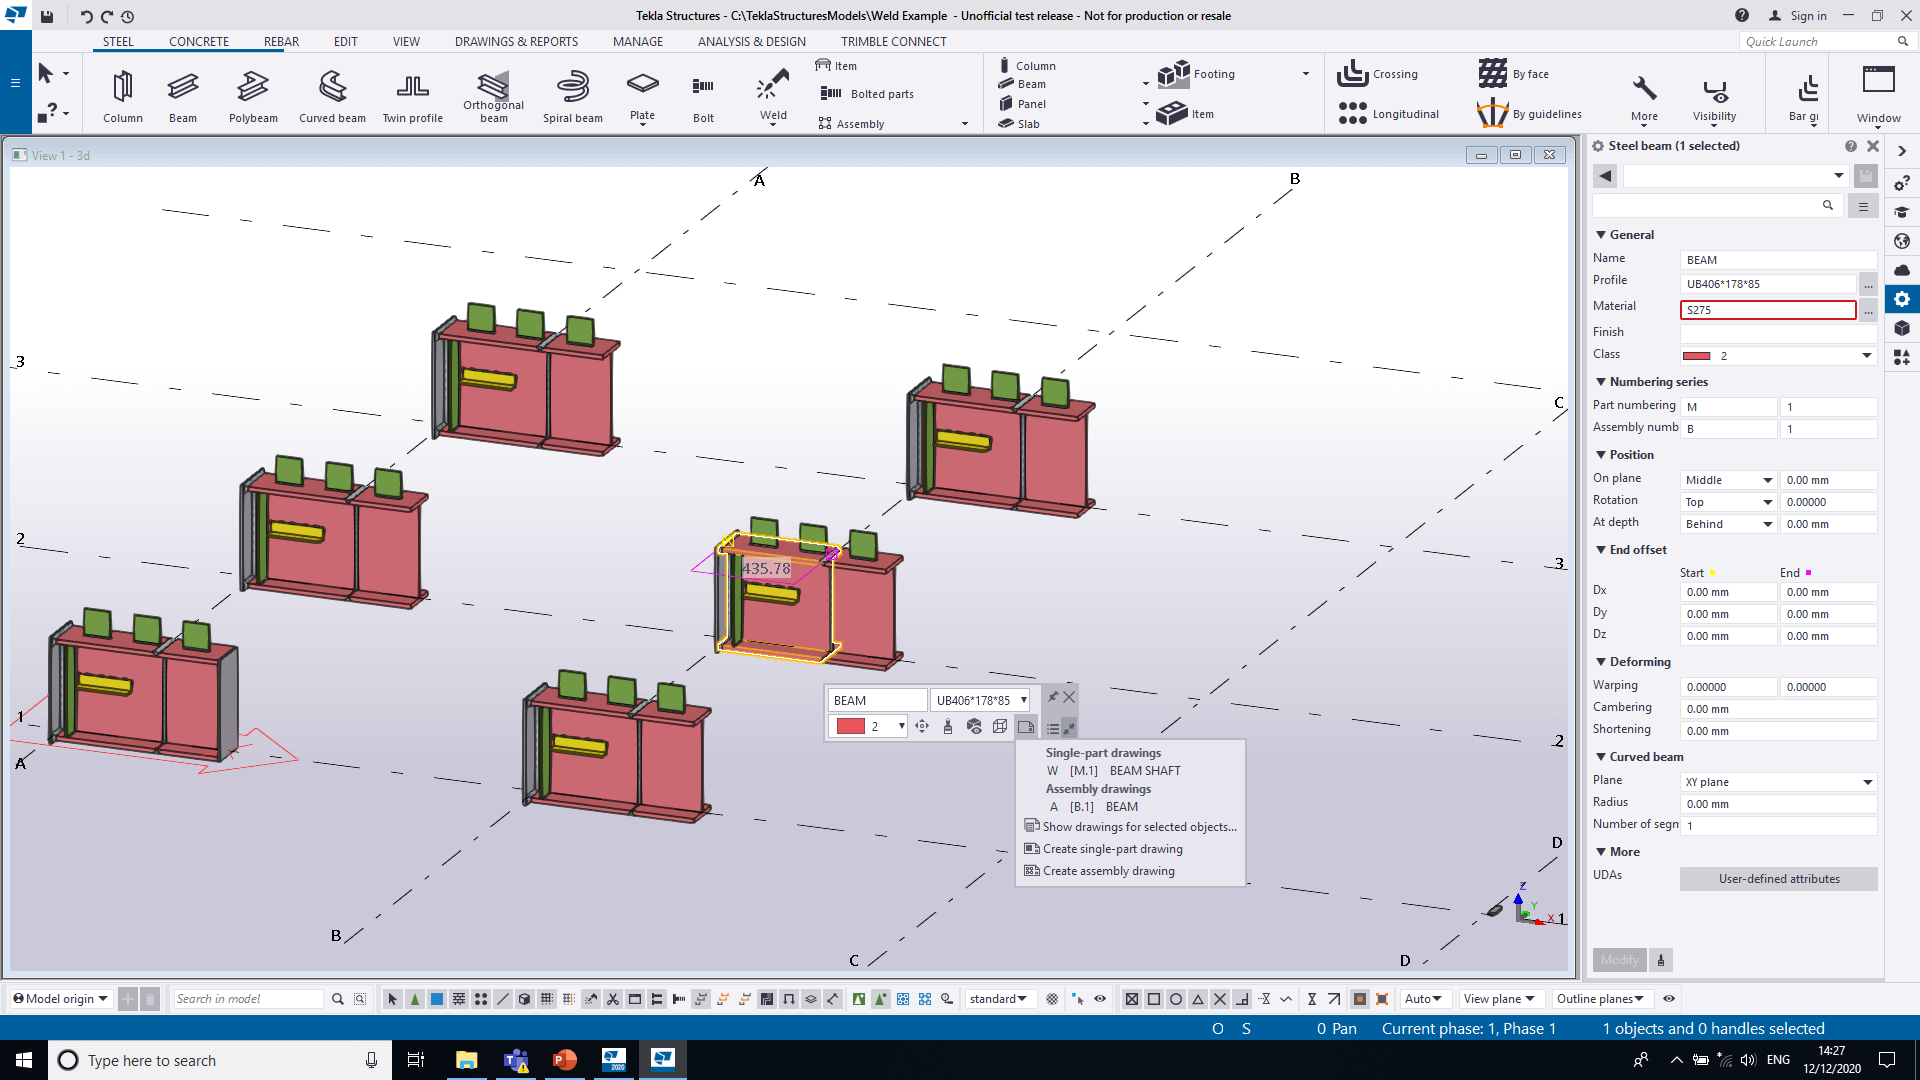Click the Material S275 input field
This screenshot has width=1920, height=1080.
pos(1767,310)
